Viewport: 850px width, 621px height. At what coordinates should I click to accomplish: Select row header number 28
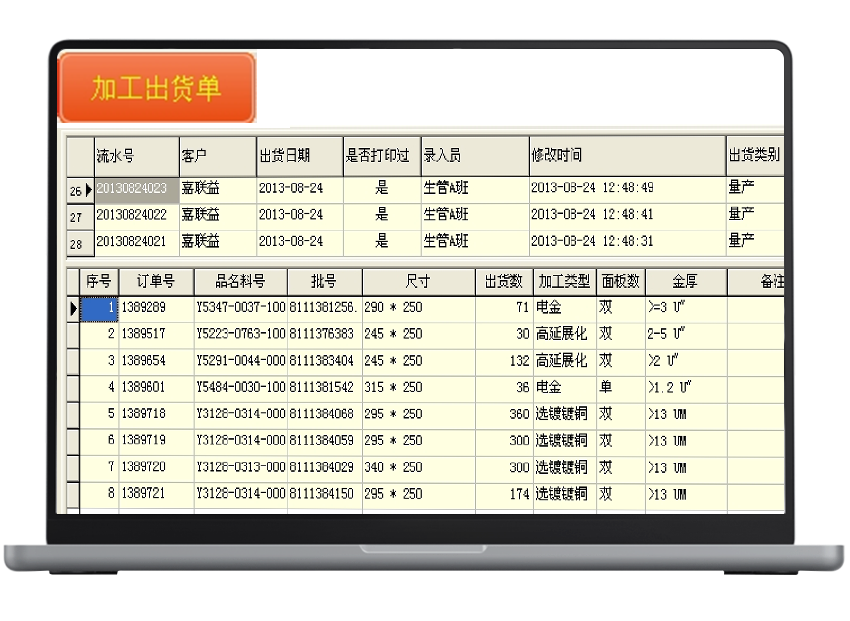tap(78, 243)
